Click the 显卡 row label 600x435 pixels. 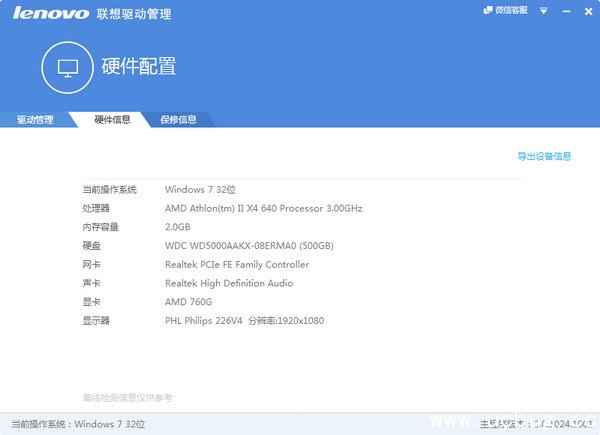(x=91, y=302)
